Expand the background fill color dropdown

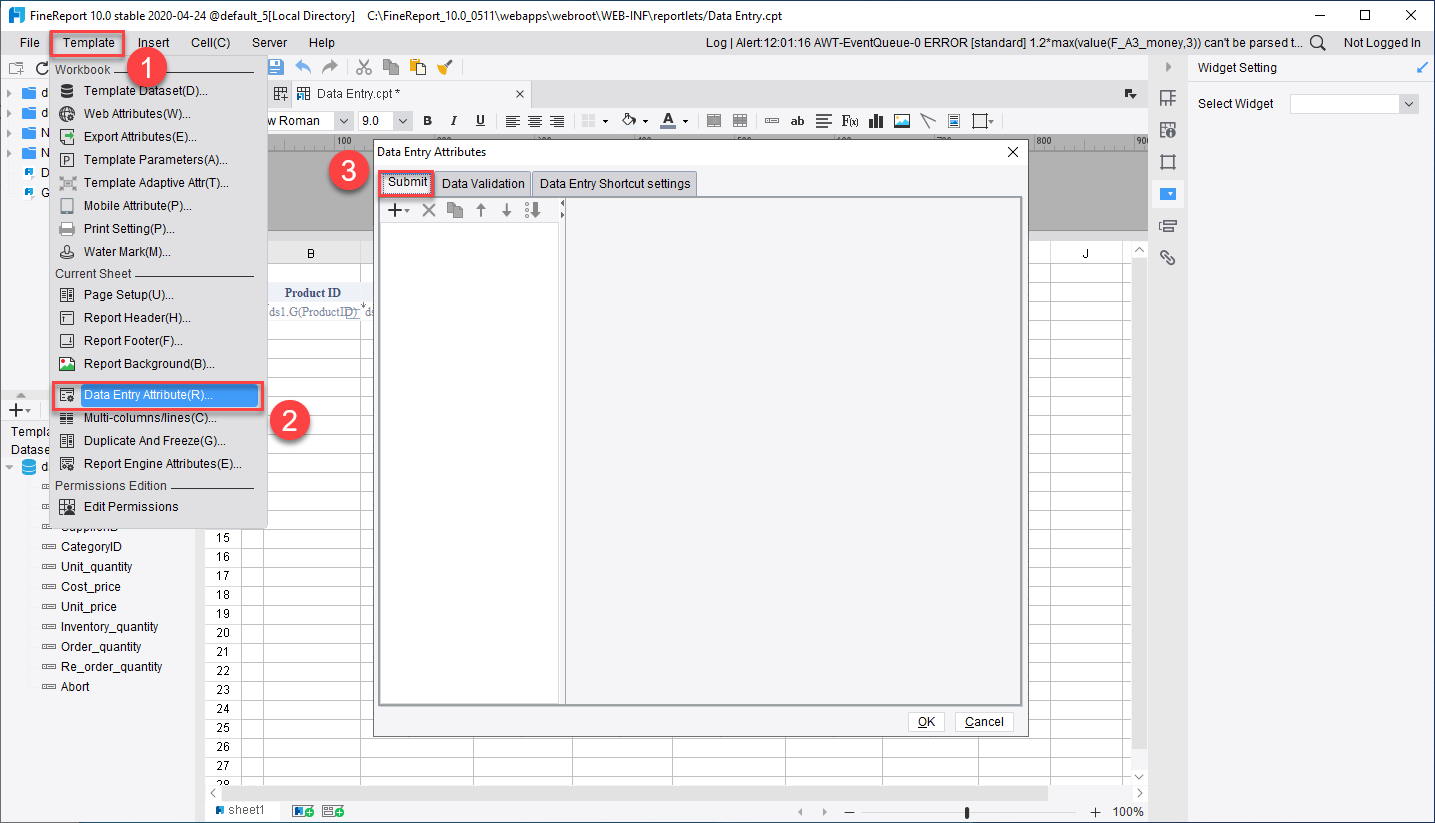pos(644,120)
